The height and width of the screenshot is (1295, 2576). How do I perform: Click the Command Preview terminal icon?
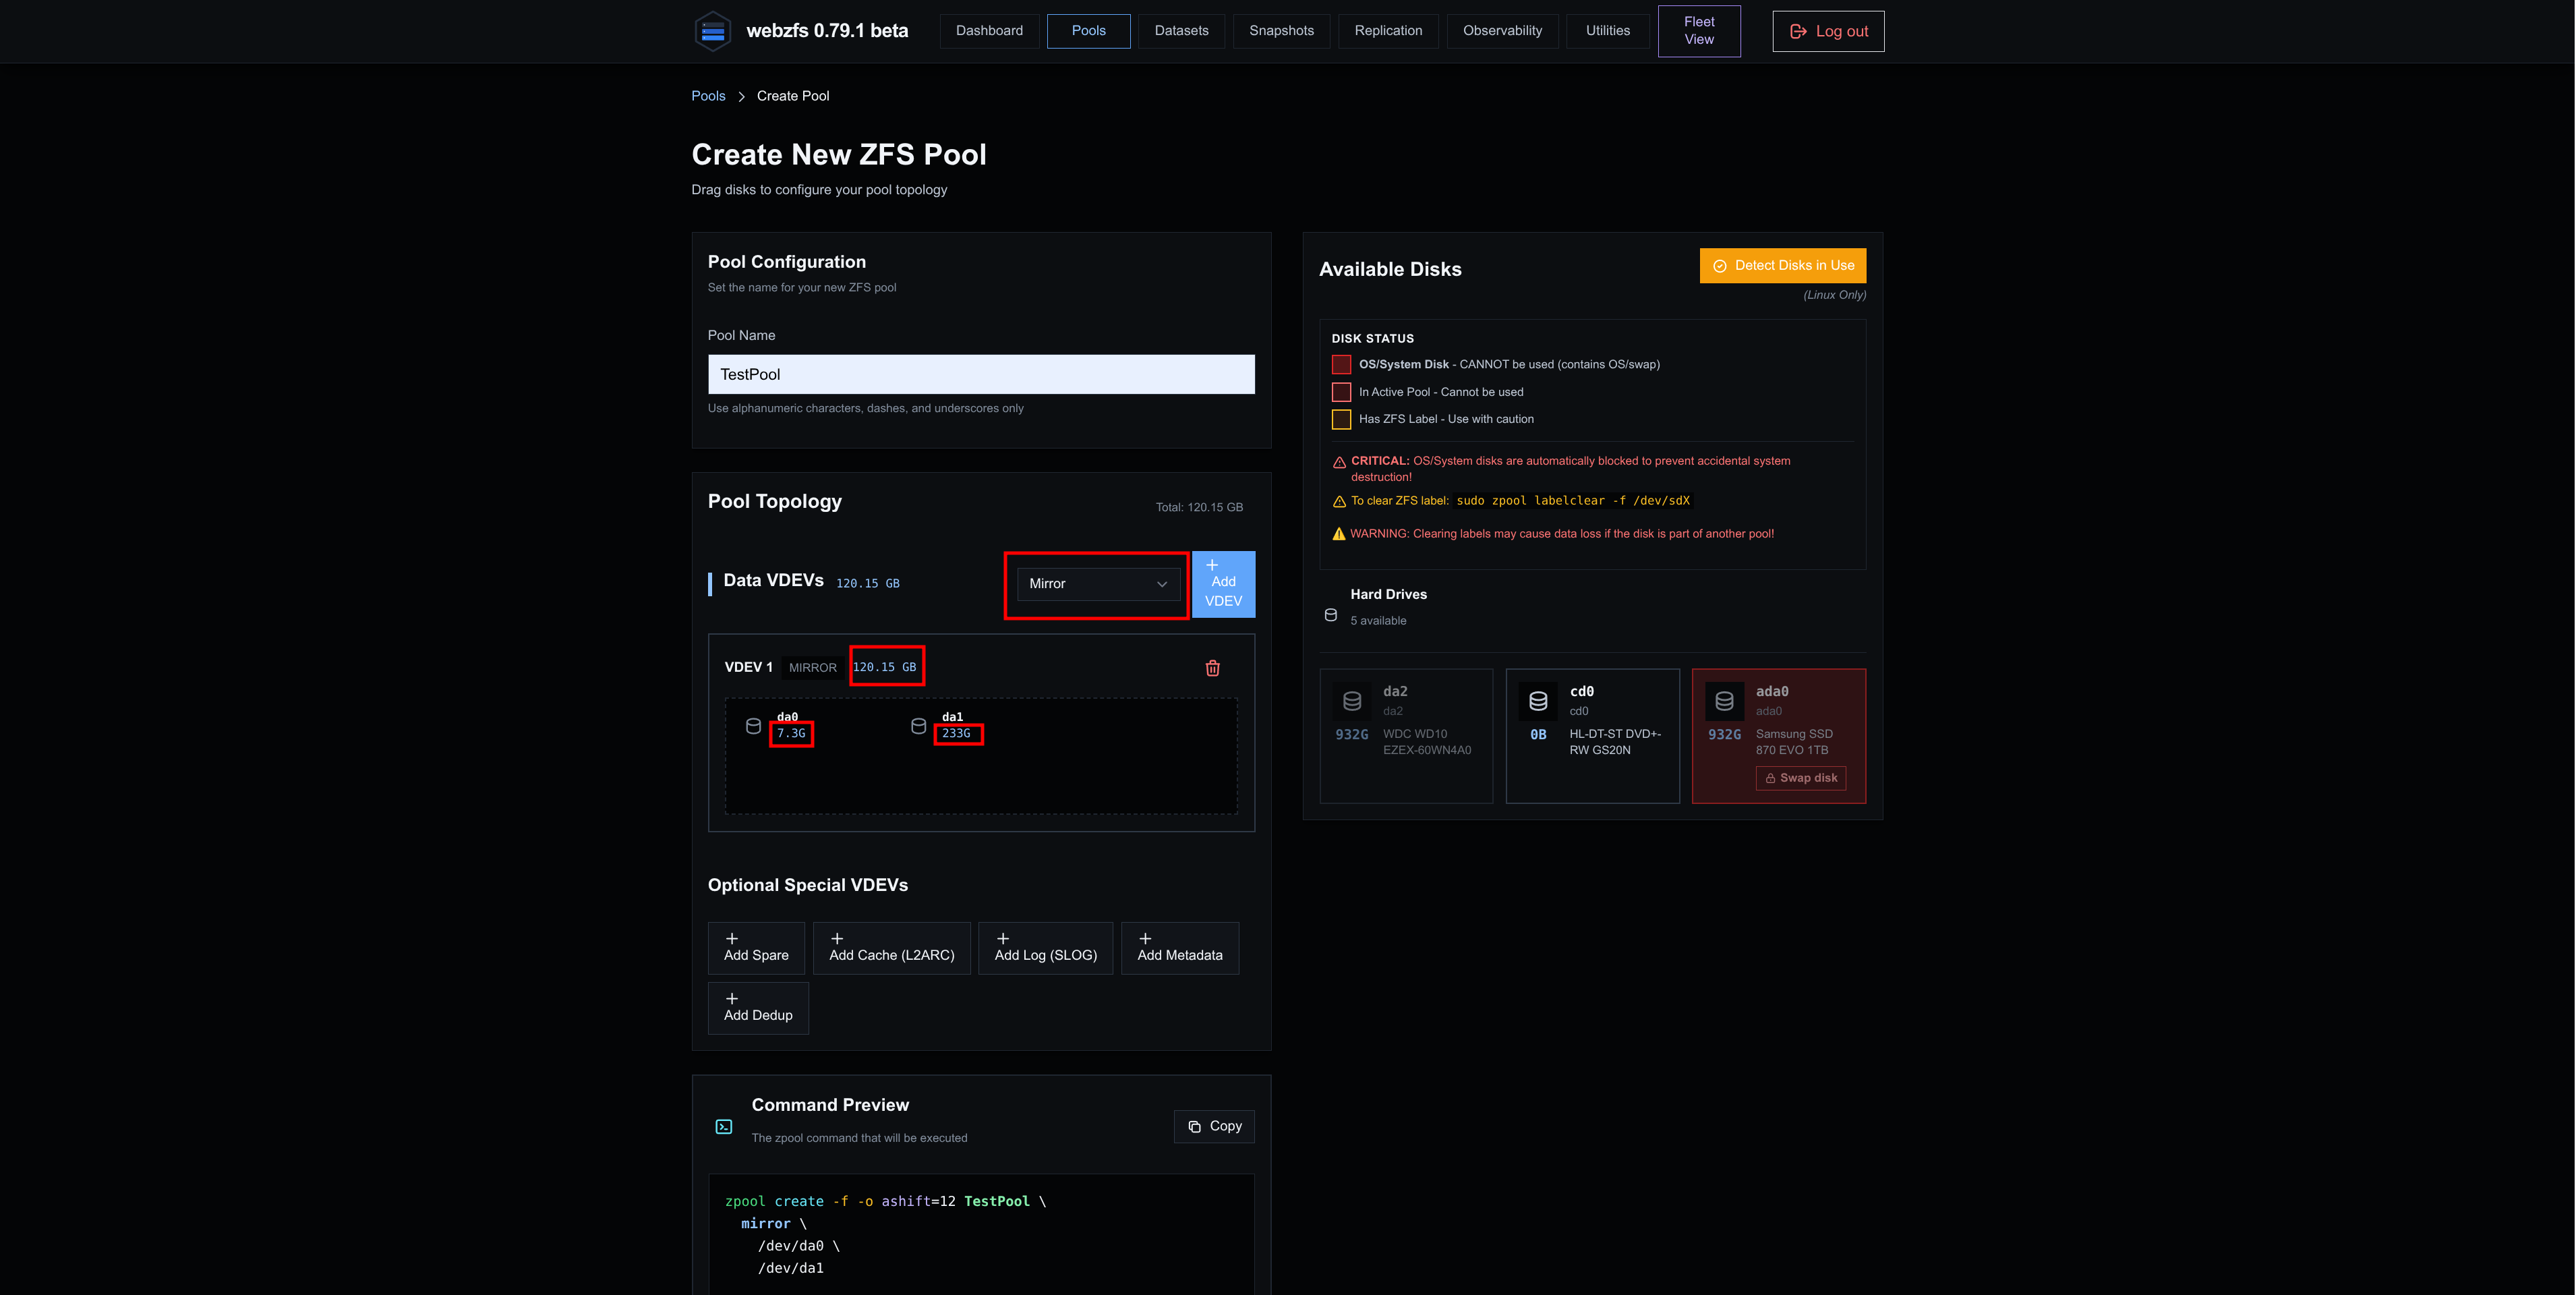tap(724, 1127)
